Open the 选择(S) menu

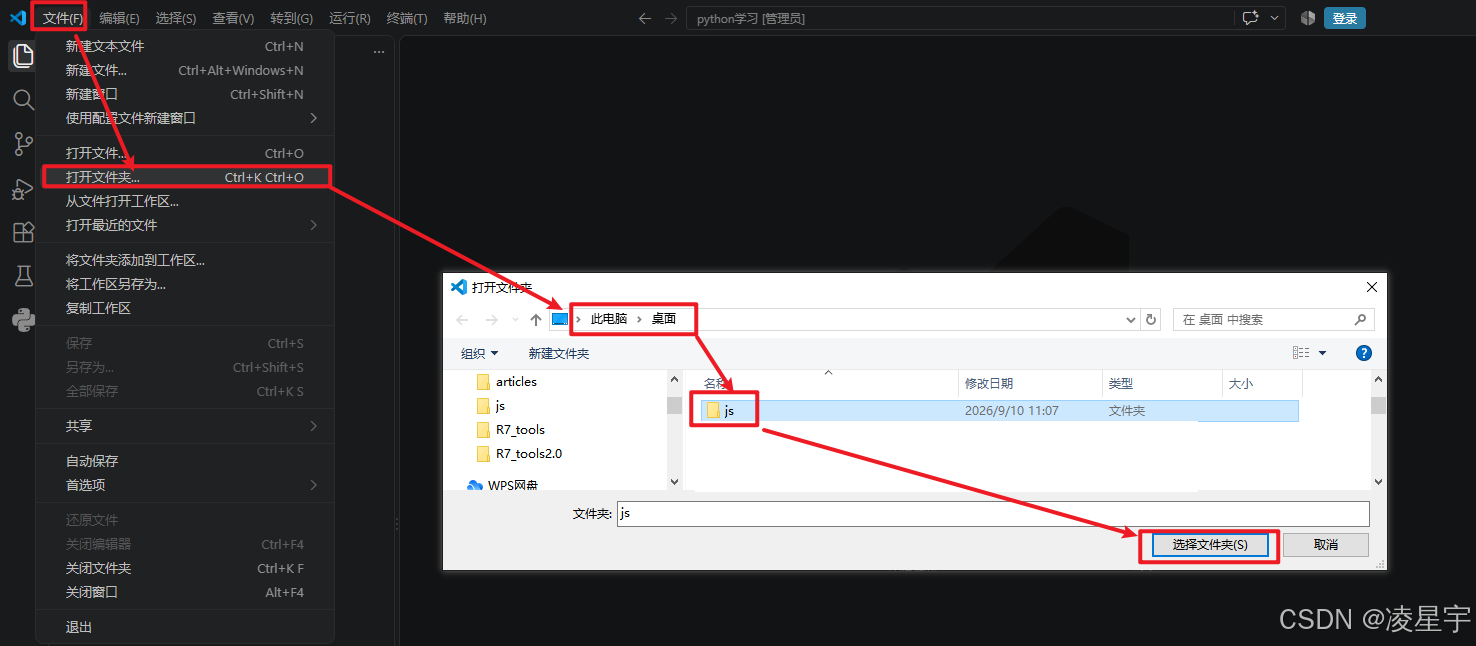tap(176, 18)
